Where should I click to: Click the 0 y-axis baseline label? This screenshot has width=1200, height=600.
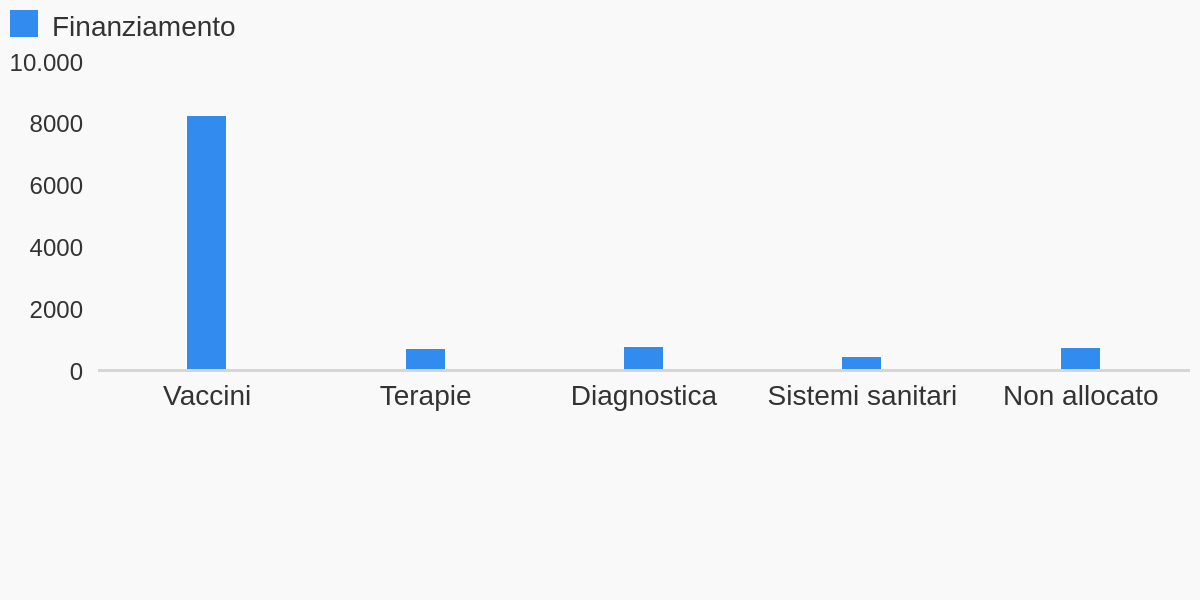click(x=76, y=372)
